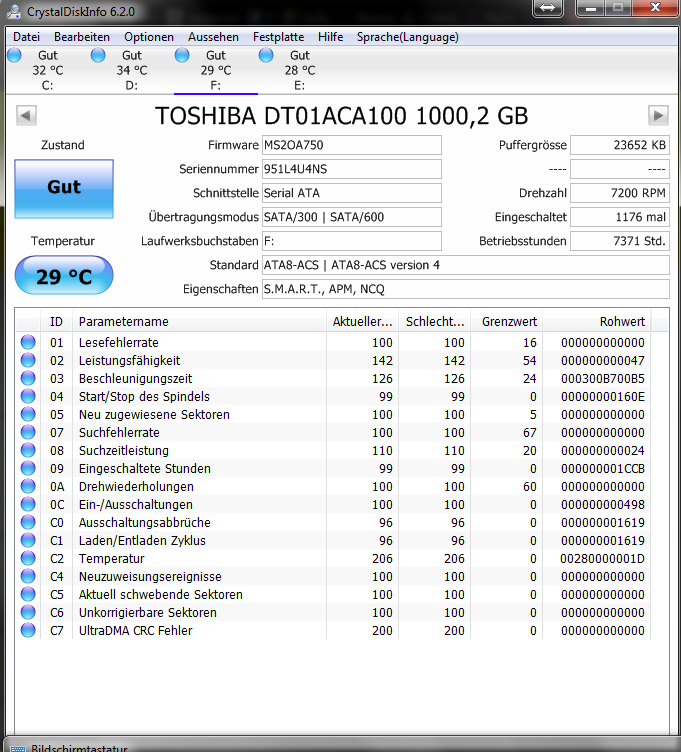This screenshot has width=681, height=752.
Task: Click status orb of Ausschaltungsabbrüche row
Action: (28, 522)
